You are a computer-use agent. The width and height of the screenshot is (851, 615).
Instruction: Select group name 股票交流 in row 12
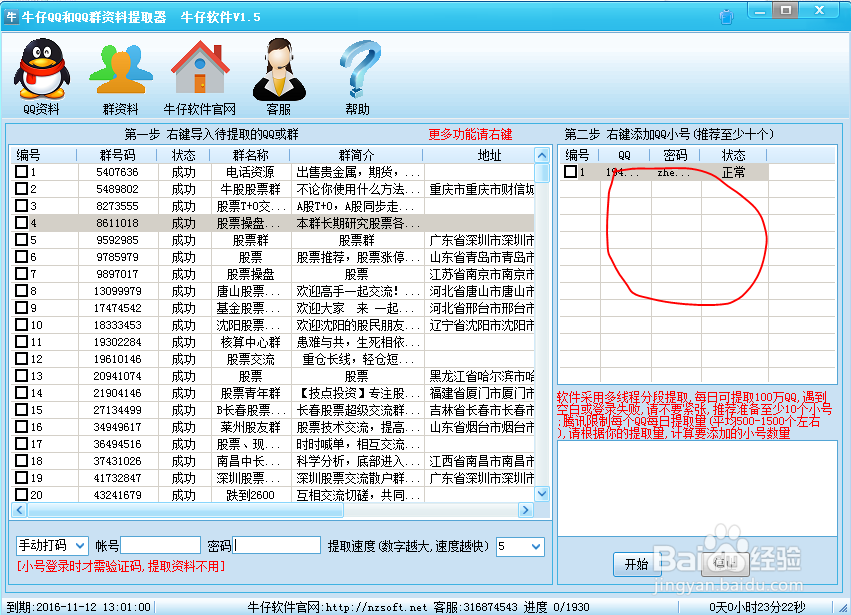tap(250, 359)
